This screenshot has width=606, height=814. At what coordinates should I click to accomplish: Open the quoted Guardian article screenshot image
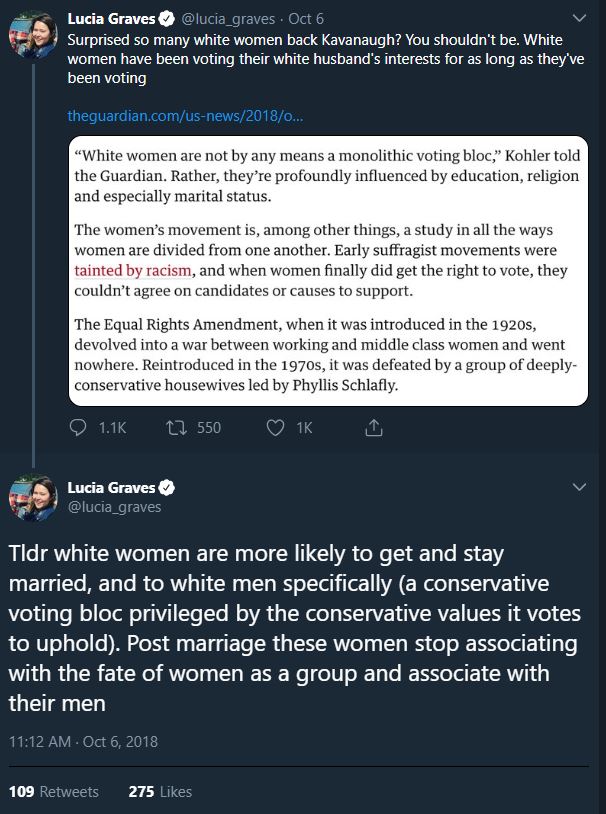pos(327,270)
